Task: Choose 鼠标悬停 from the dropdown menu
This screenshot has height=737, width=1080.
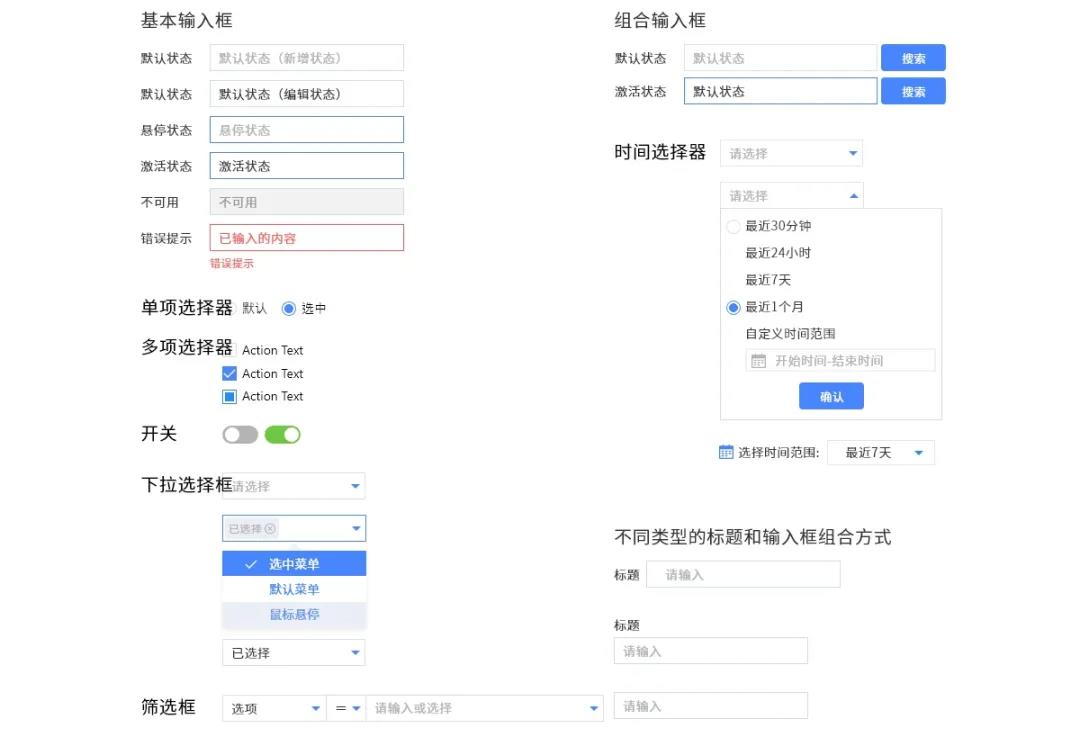Action: point(294,615)
